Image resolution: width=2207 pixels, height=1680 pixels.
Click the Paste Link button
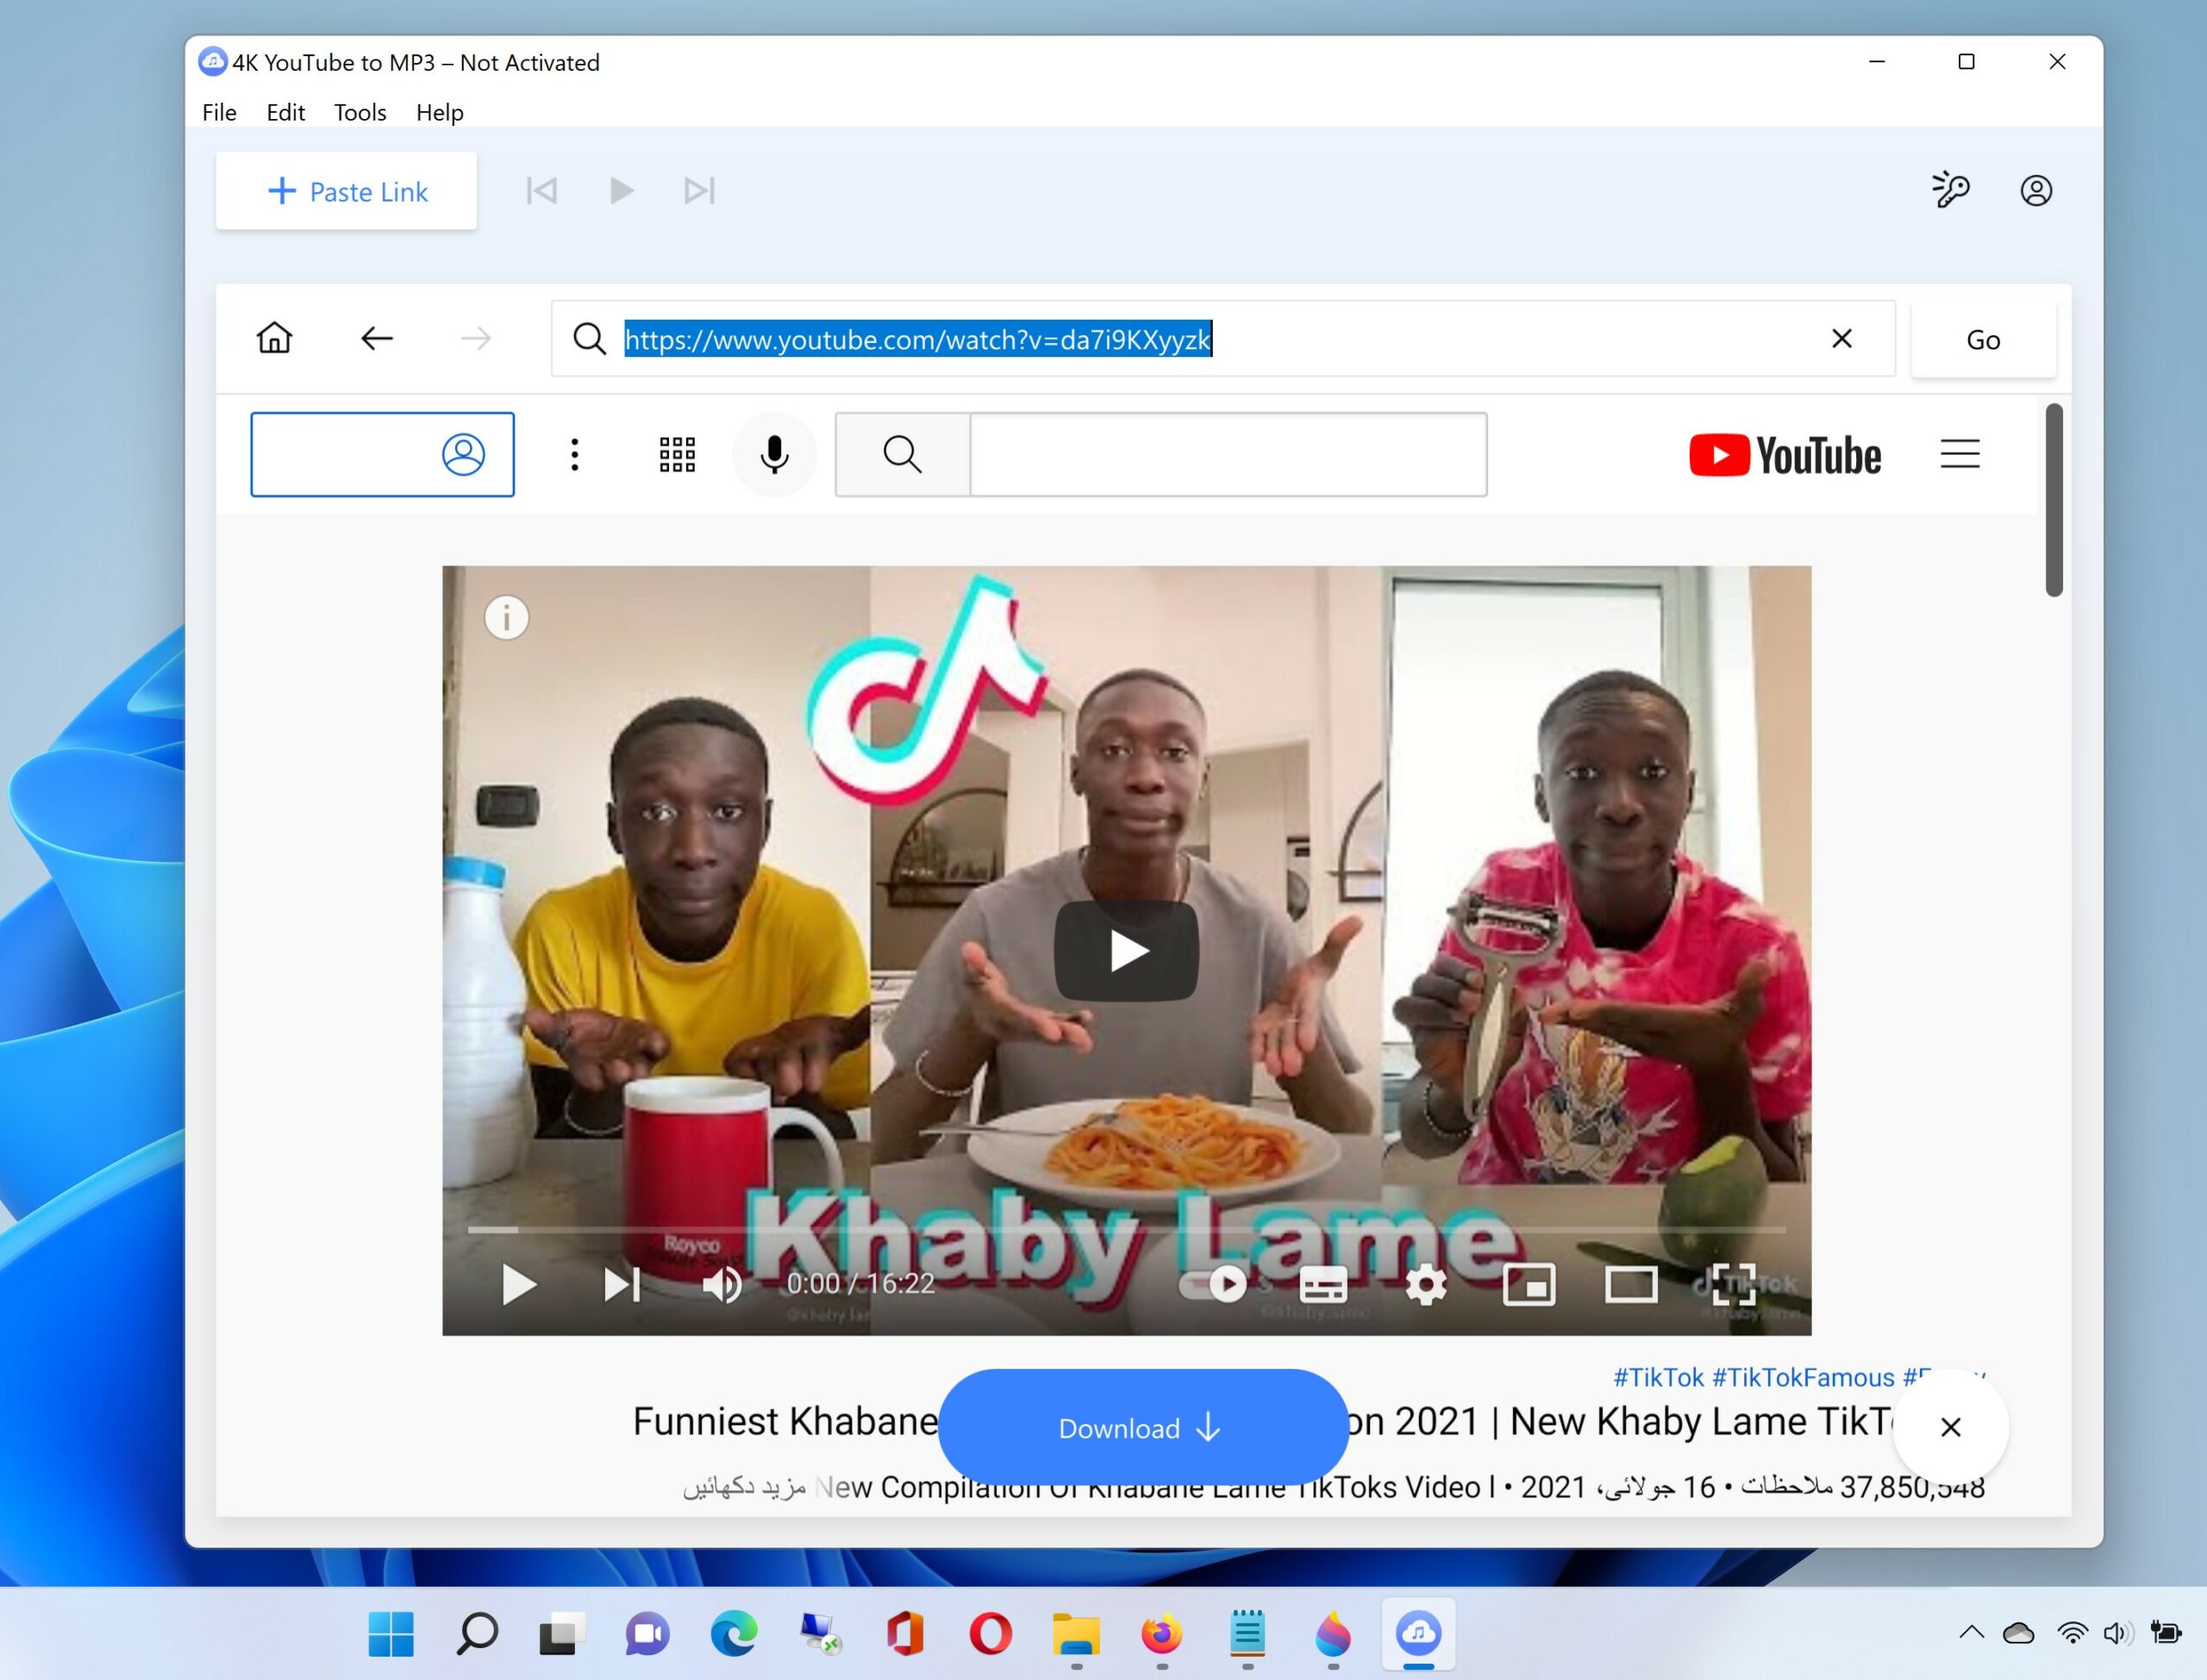pos(346,191)
